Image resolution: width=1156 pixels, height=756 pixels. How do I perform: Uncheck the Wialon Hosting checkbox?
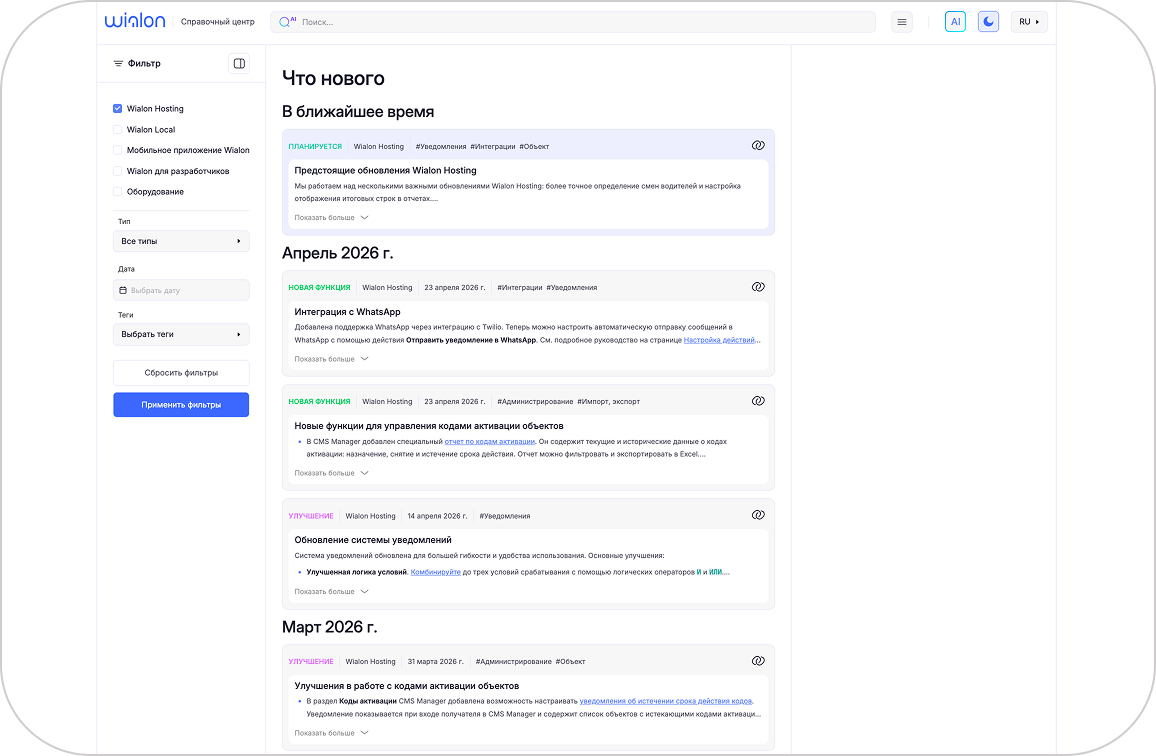coord(117,108)
